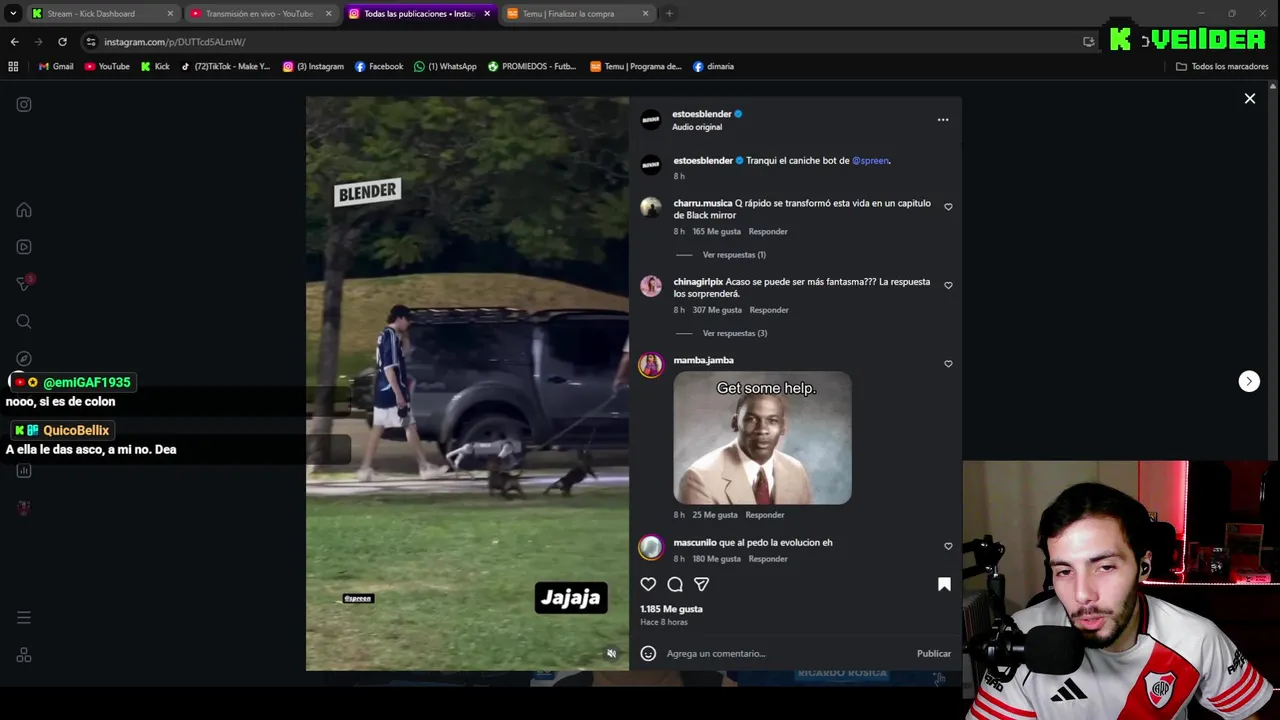Share the post with paper-plane icon
This screenshot has height=720, width=1280.
[702, 584]
